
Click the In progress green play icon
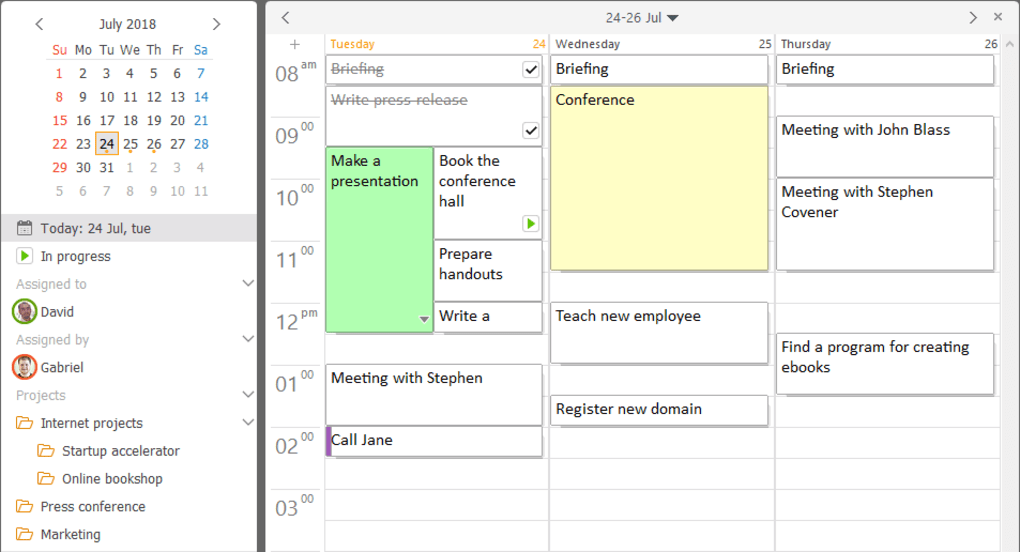pos(25,256)
